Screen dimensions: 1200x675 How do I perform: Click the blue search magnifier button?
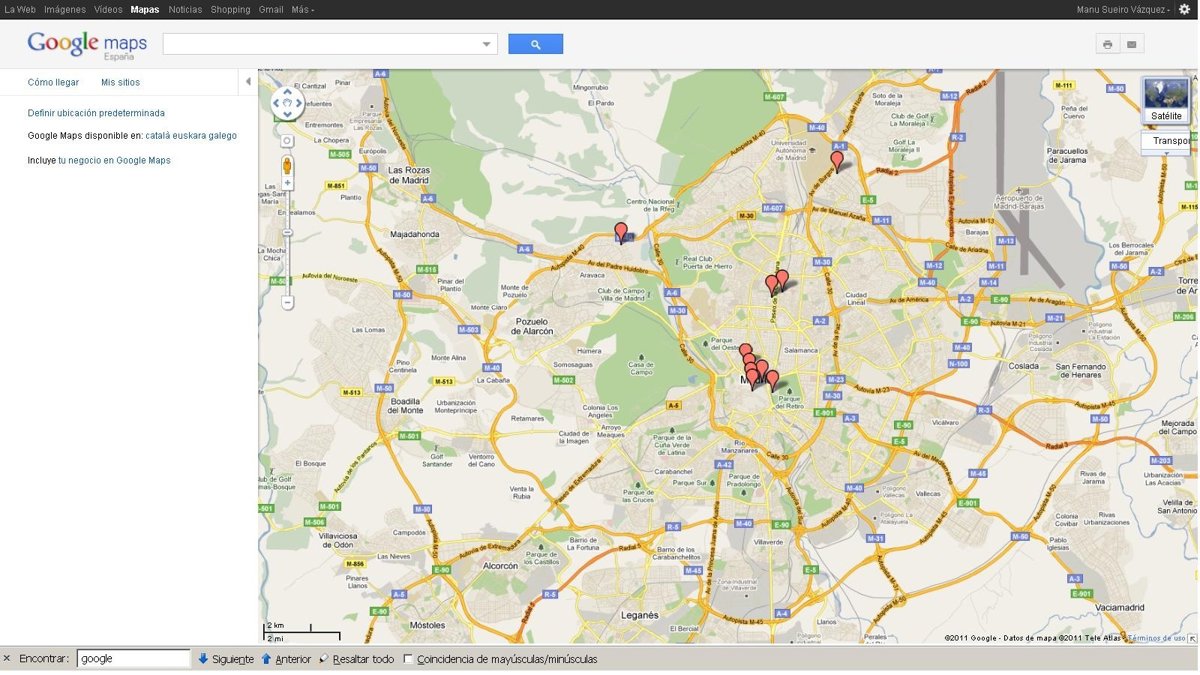[x=535, y=44]
